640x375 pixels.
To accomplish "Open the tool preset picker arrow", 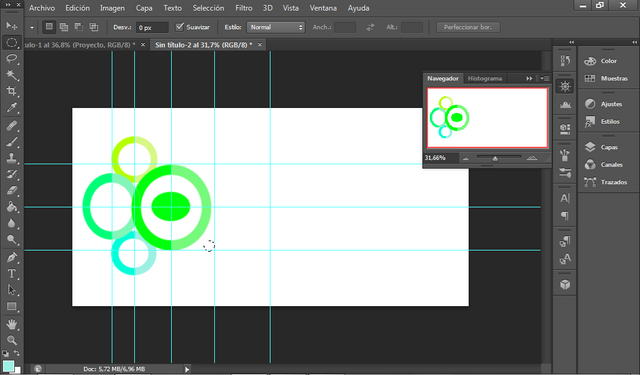I will point(31,27).
